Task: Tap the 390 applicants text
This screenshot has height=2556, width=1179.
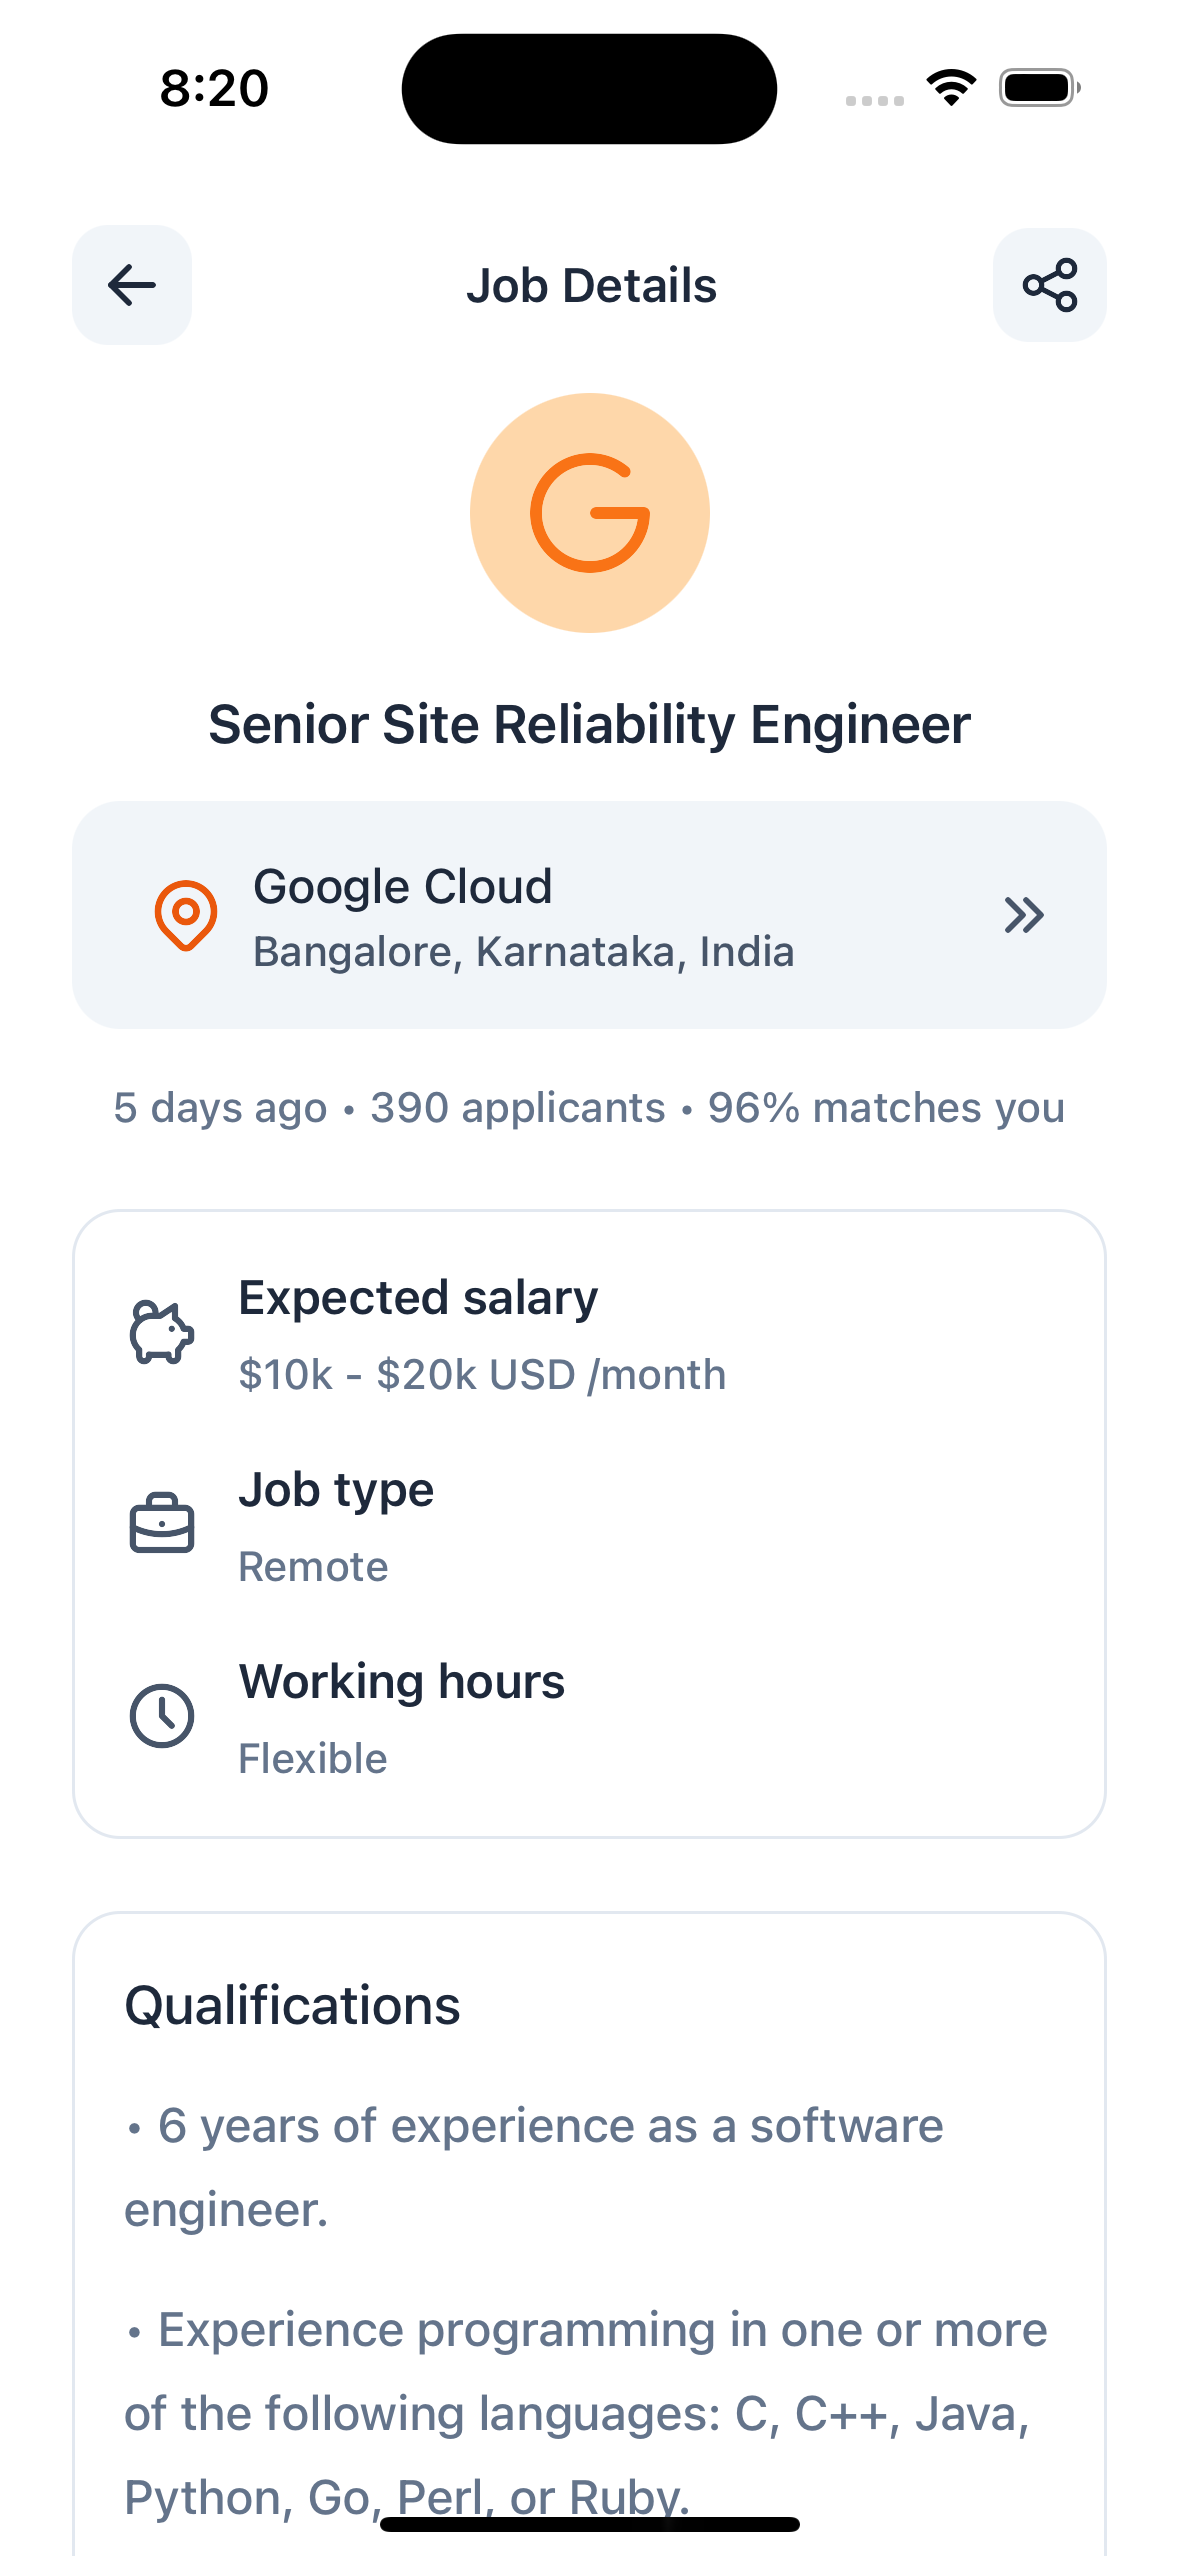Action: coord(517,1108)
